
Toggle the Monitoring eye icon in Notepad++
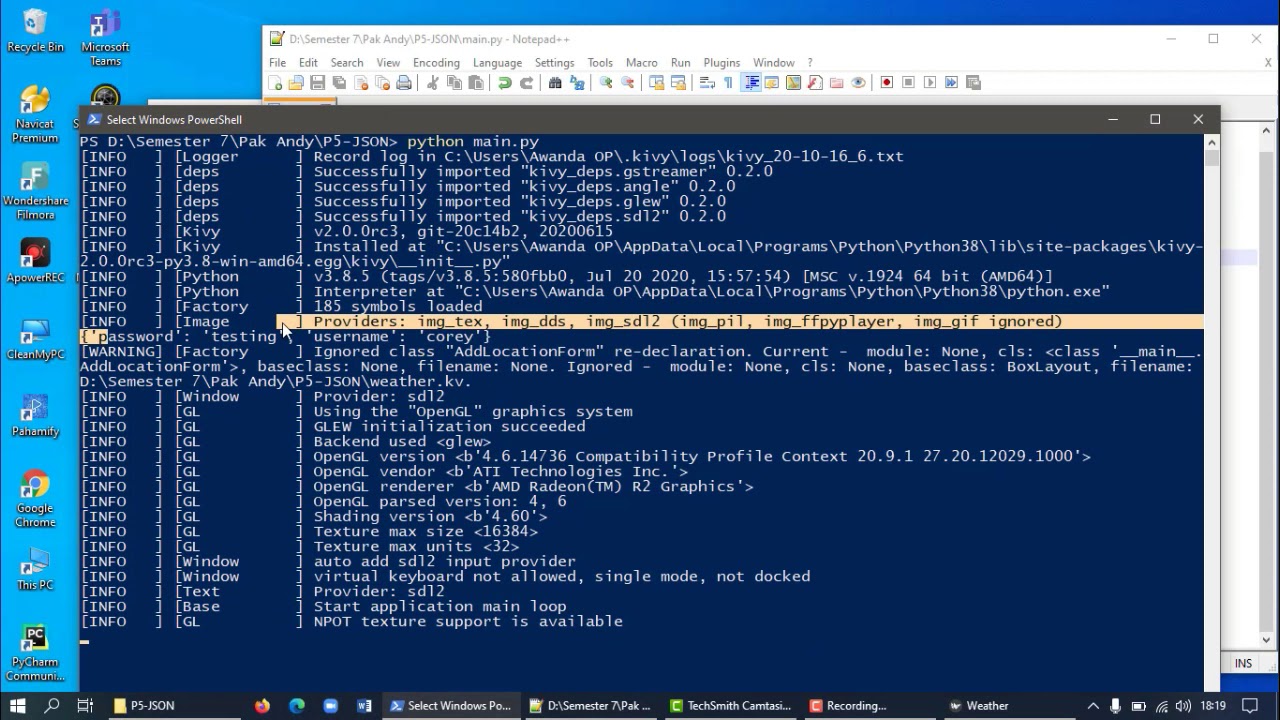tap(858, 83)
